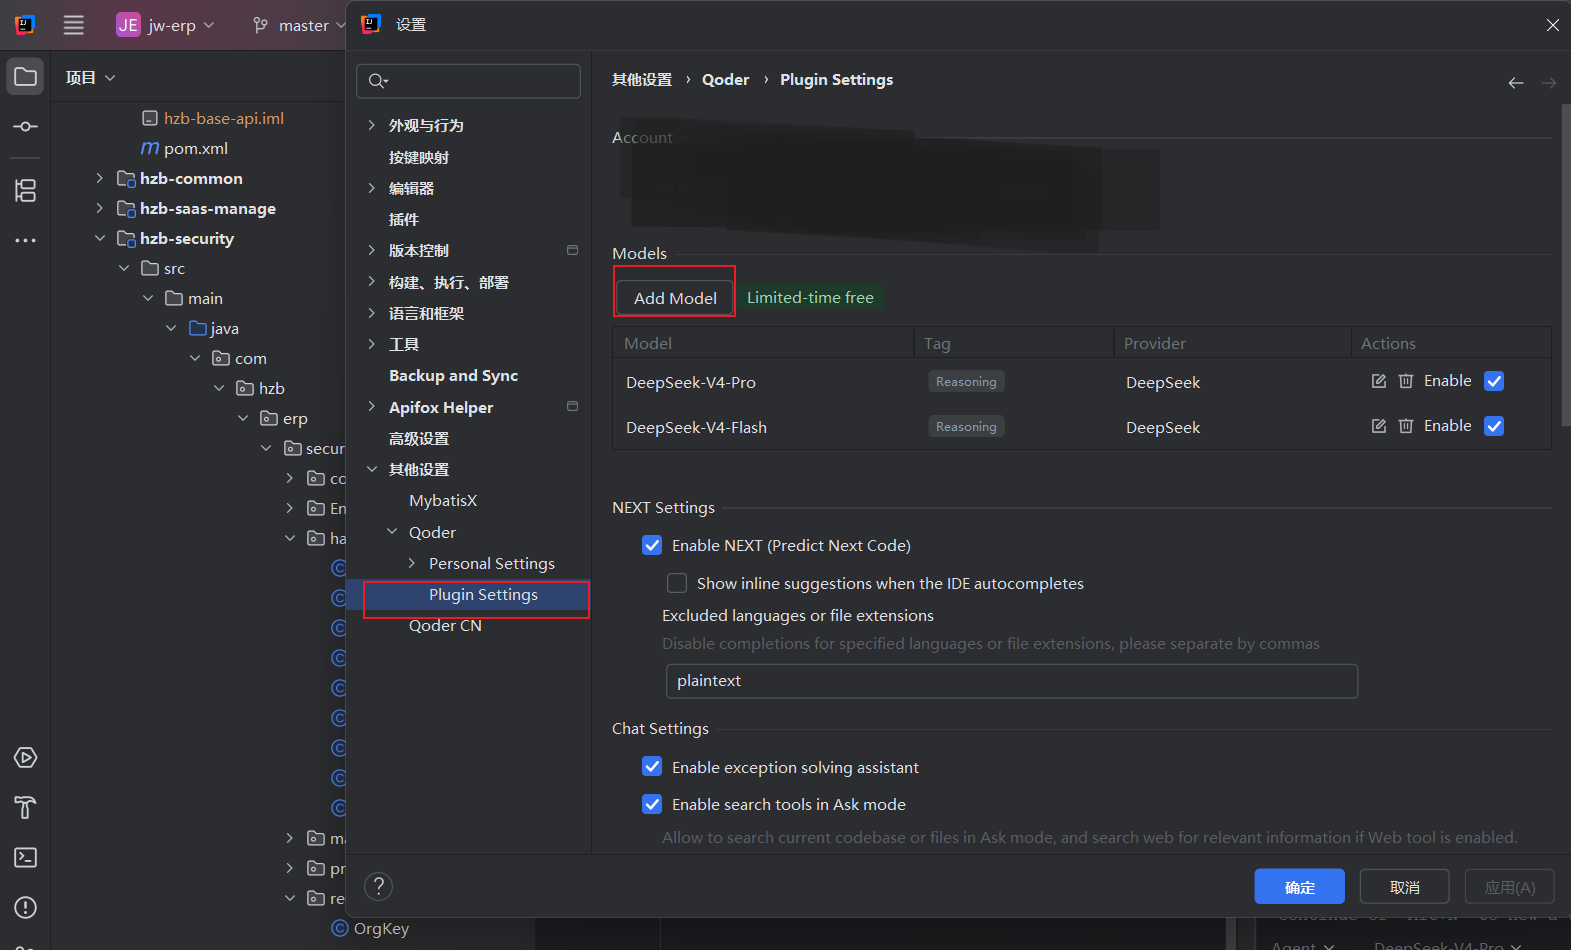Click the search icon in settings search

[378, 81]
